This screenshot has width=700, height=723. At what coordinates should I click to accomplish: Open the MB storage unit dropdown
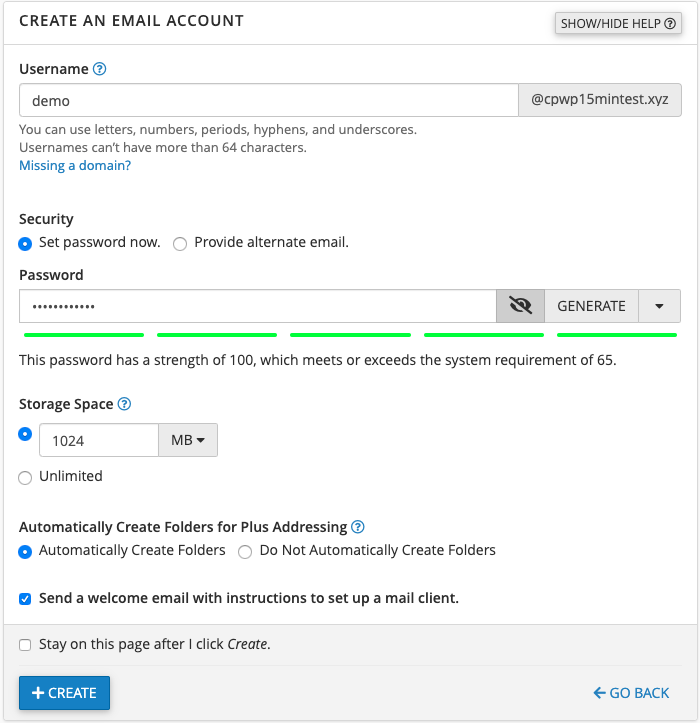188,440
